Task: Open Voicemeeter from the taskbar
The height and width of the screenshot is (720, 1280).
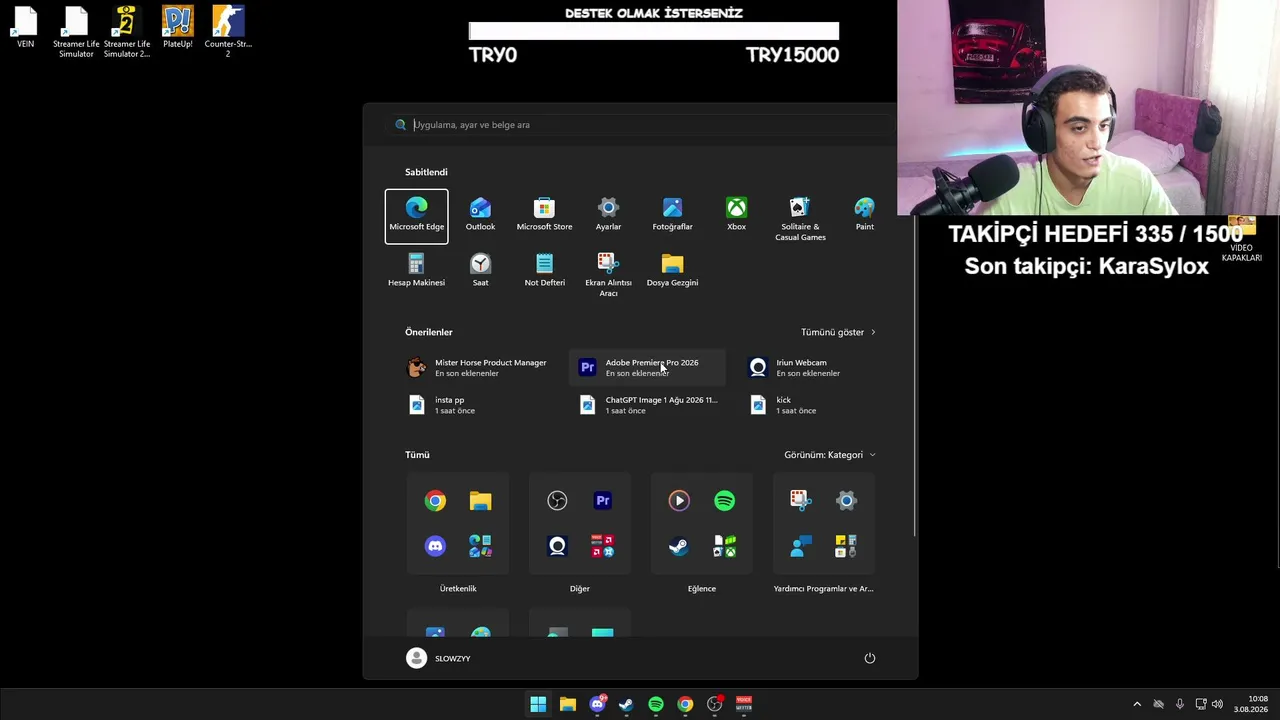Action: 744,704
